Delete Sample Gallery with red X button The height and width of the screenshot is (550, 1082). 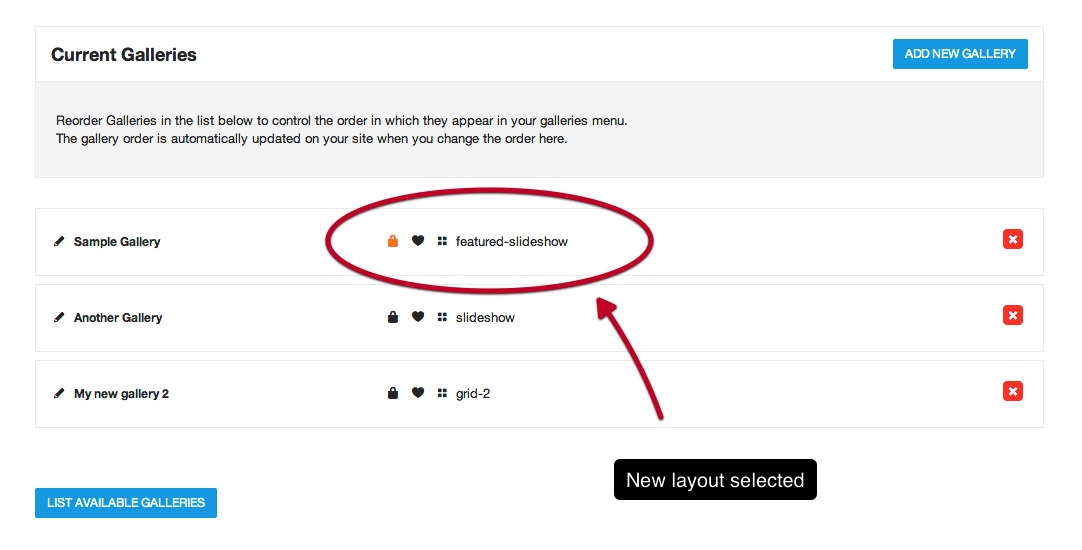[x=1013, y=239]
